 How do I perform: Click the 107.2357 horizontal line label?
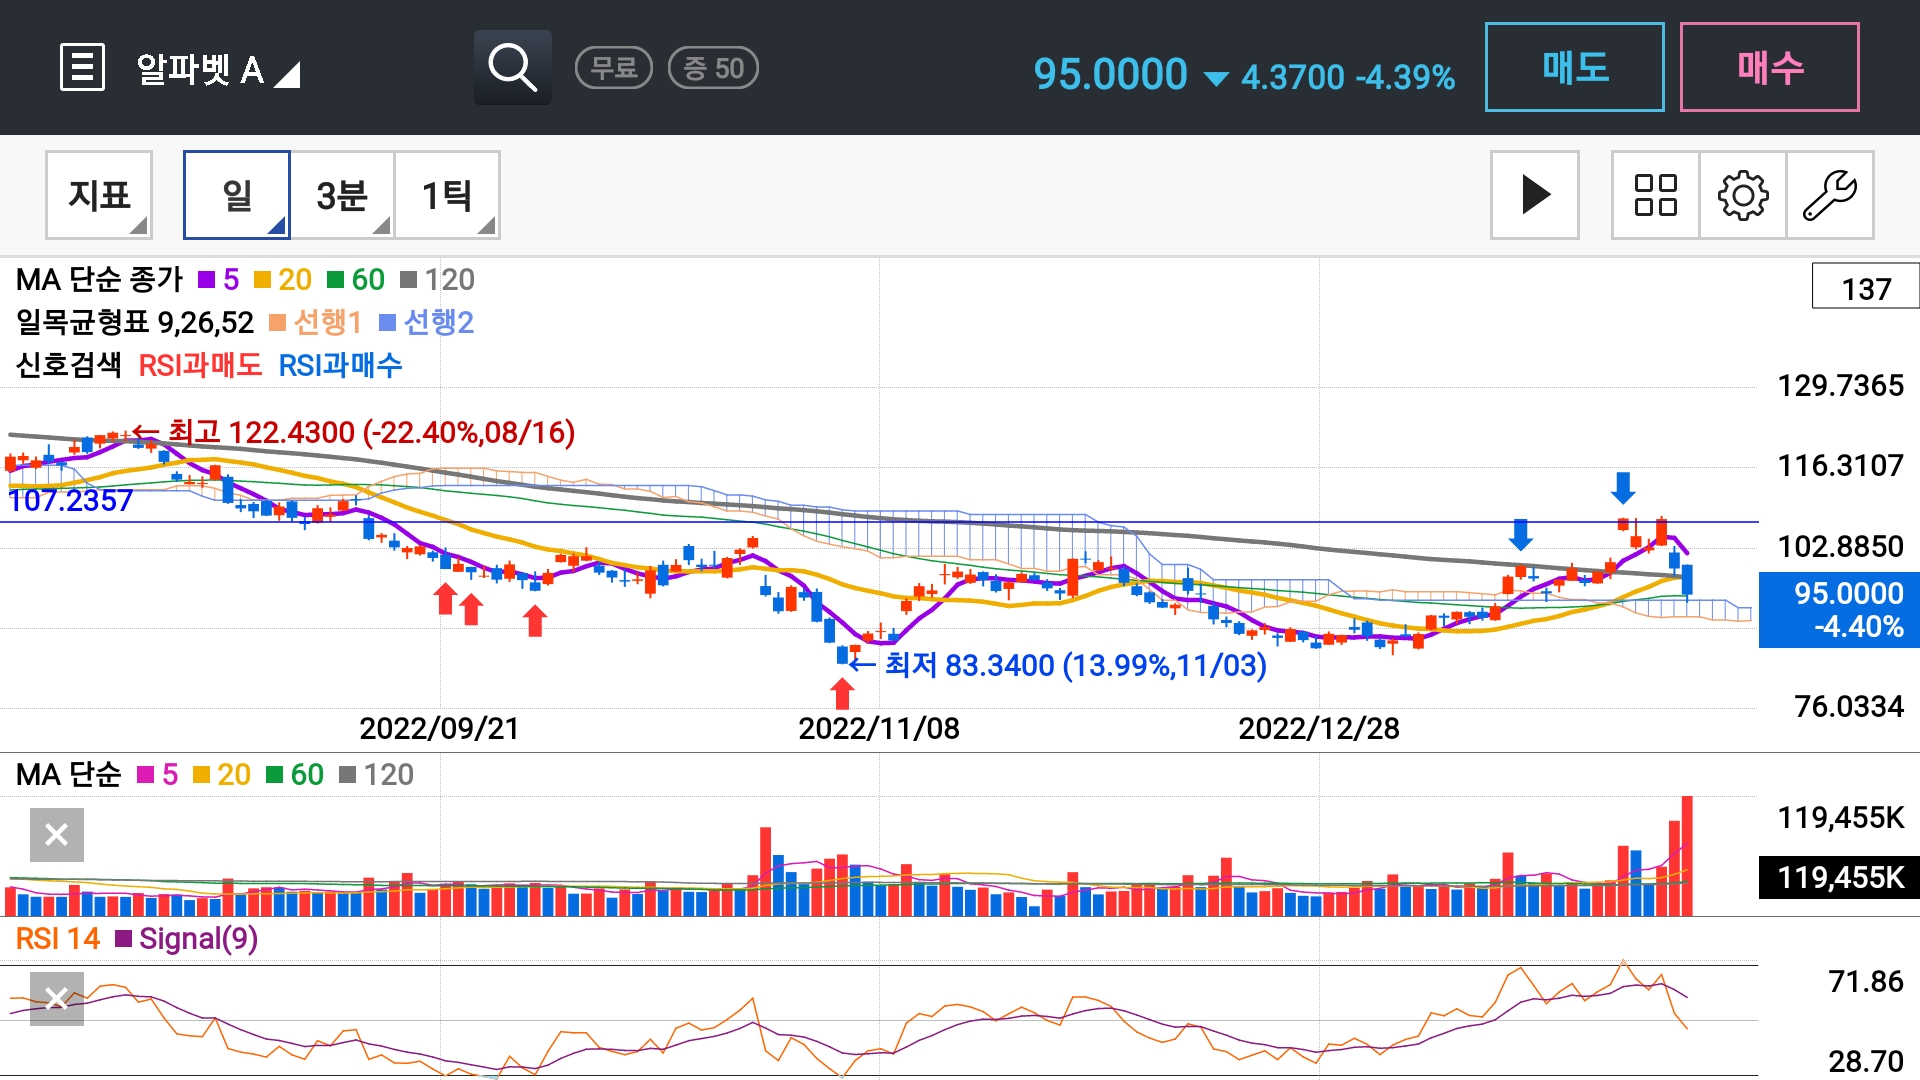[x=70, y=500]
